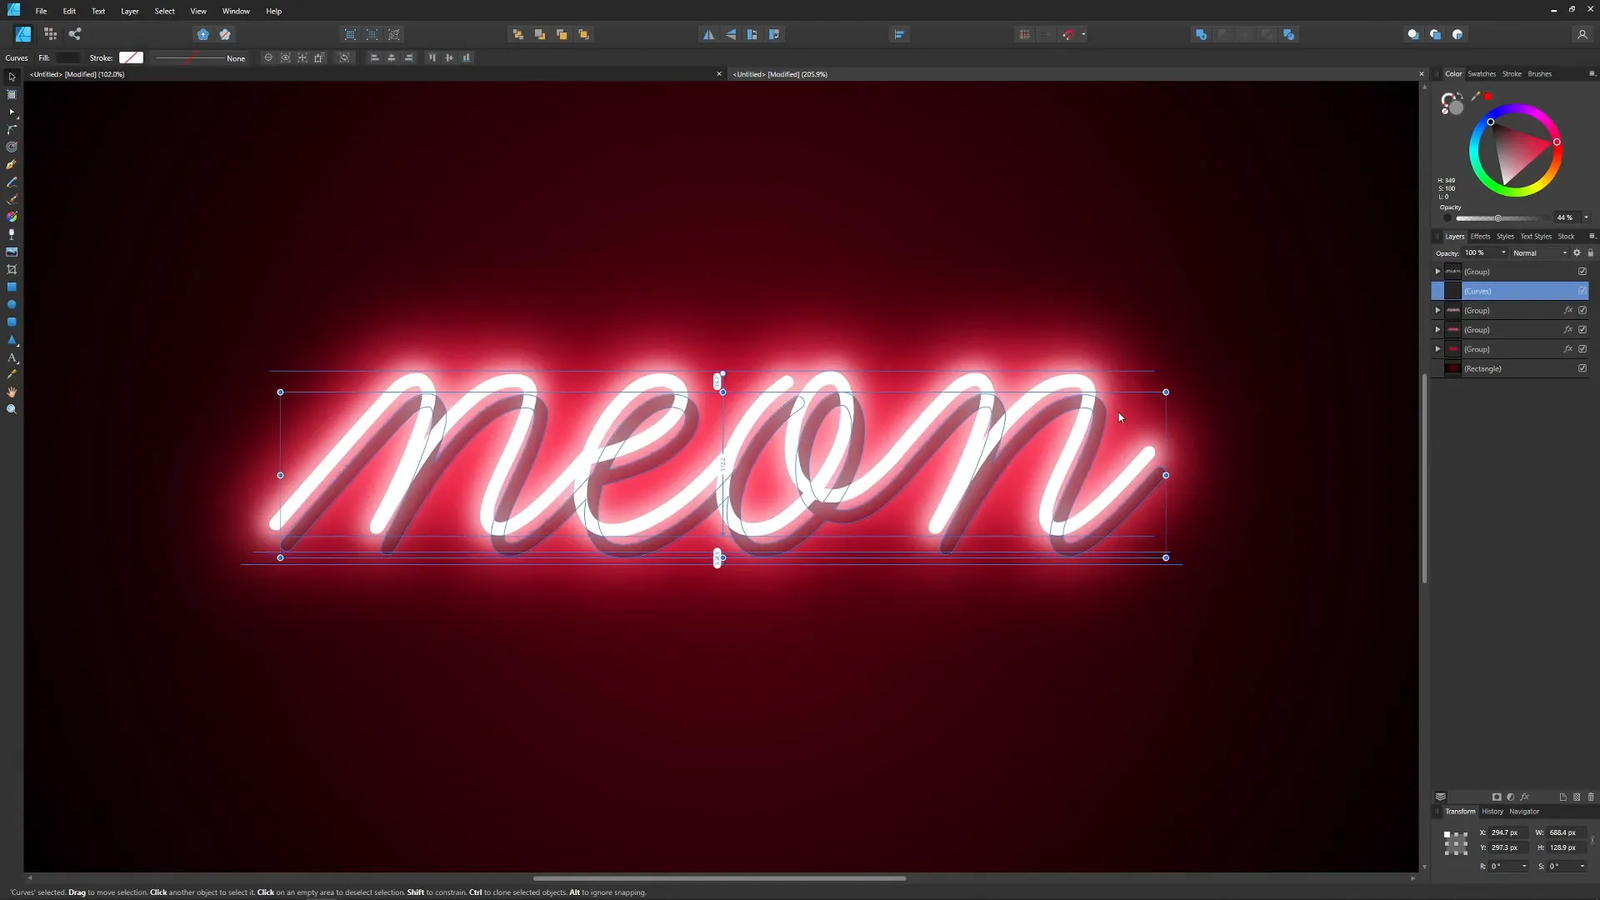Select the Artistic Text tool
This screenshot has width=1600, height=900.
(12, 356)
